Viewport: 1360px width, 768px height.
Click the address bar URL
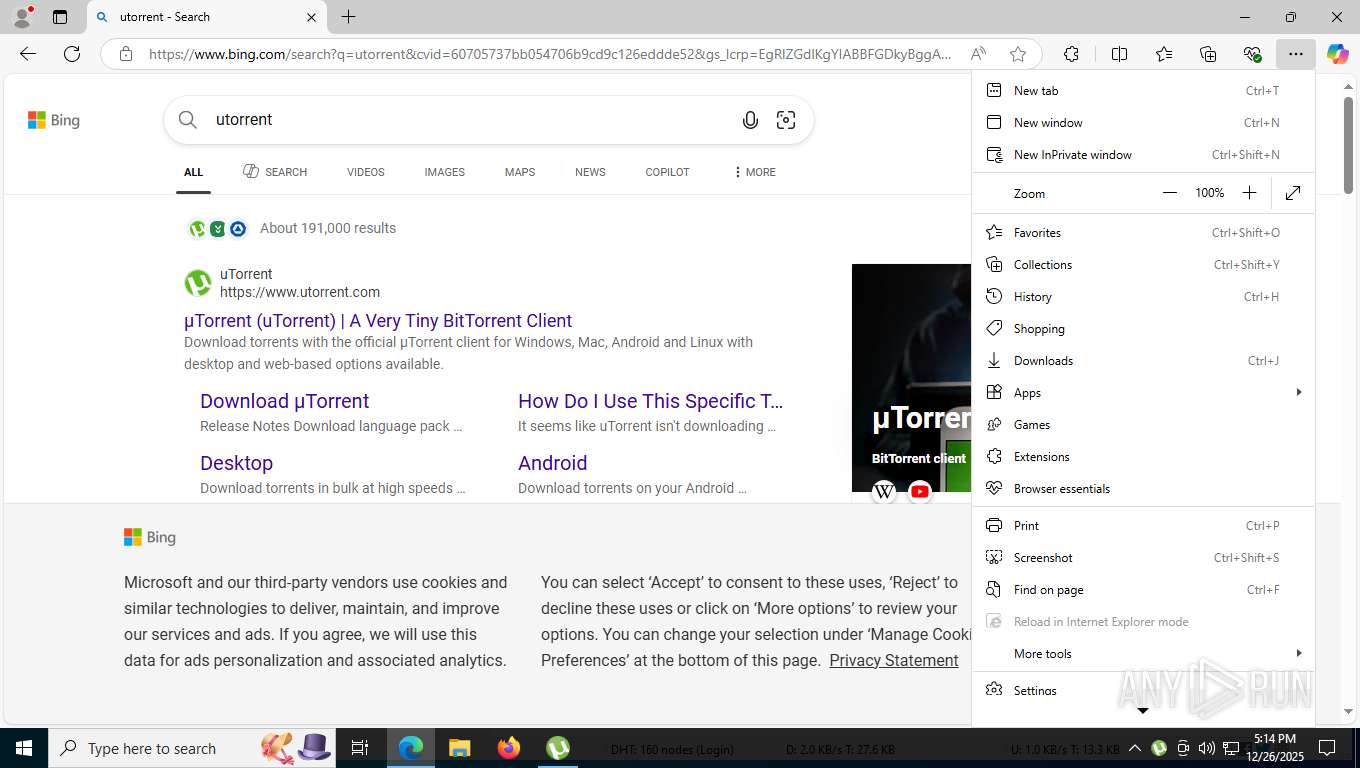[550, 54]
